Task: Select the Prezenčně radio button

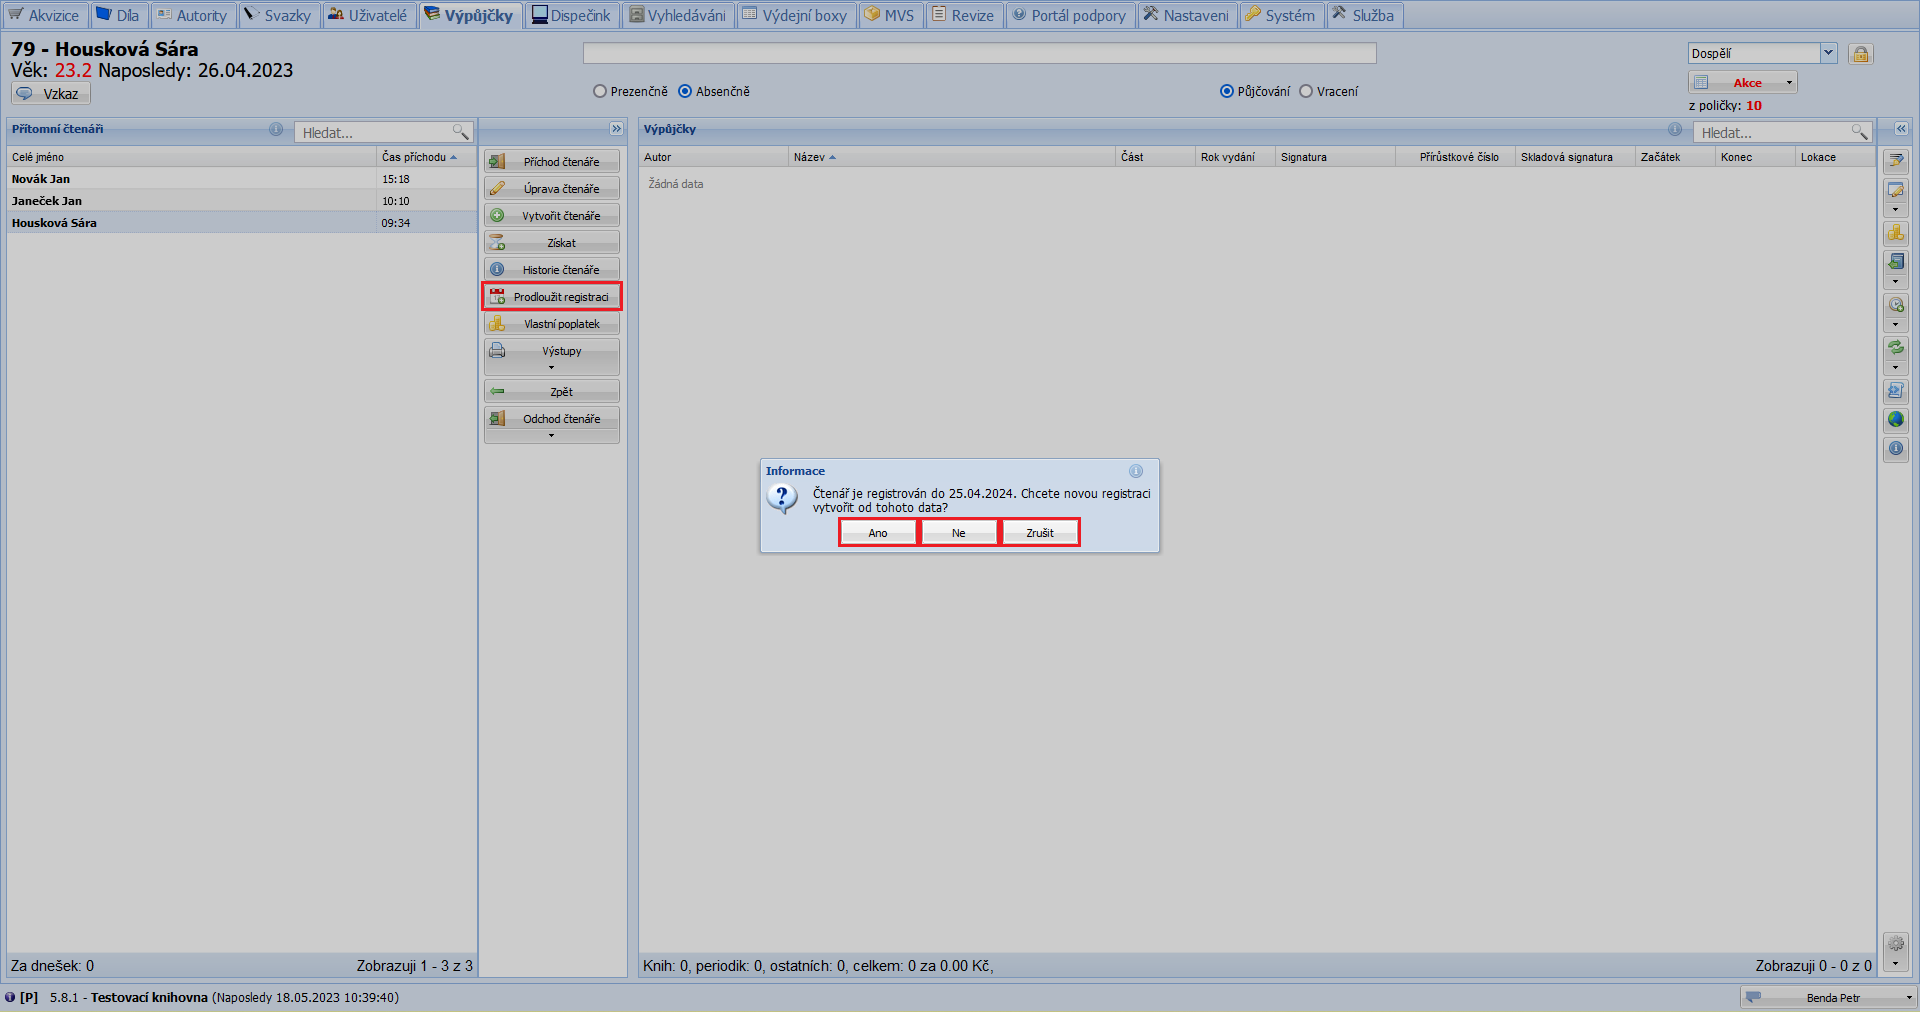Action: point(600,91)
